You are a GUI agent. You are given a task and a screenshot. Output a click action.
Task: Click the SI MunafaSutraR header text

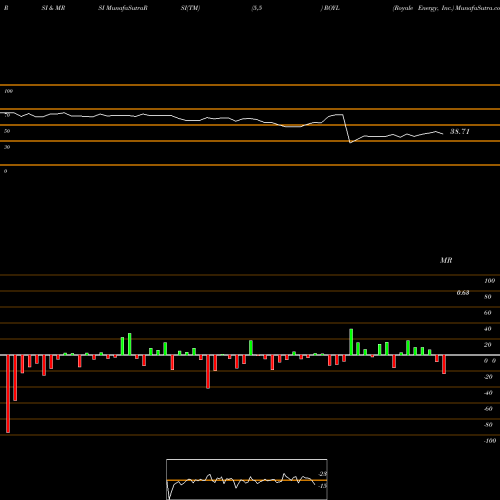click(x=123, y=8)
